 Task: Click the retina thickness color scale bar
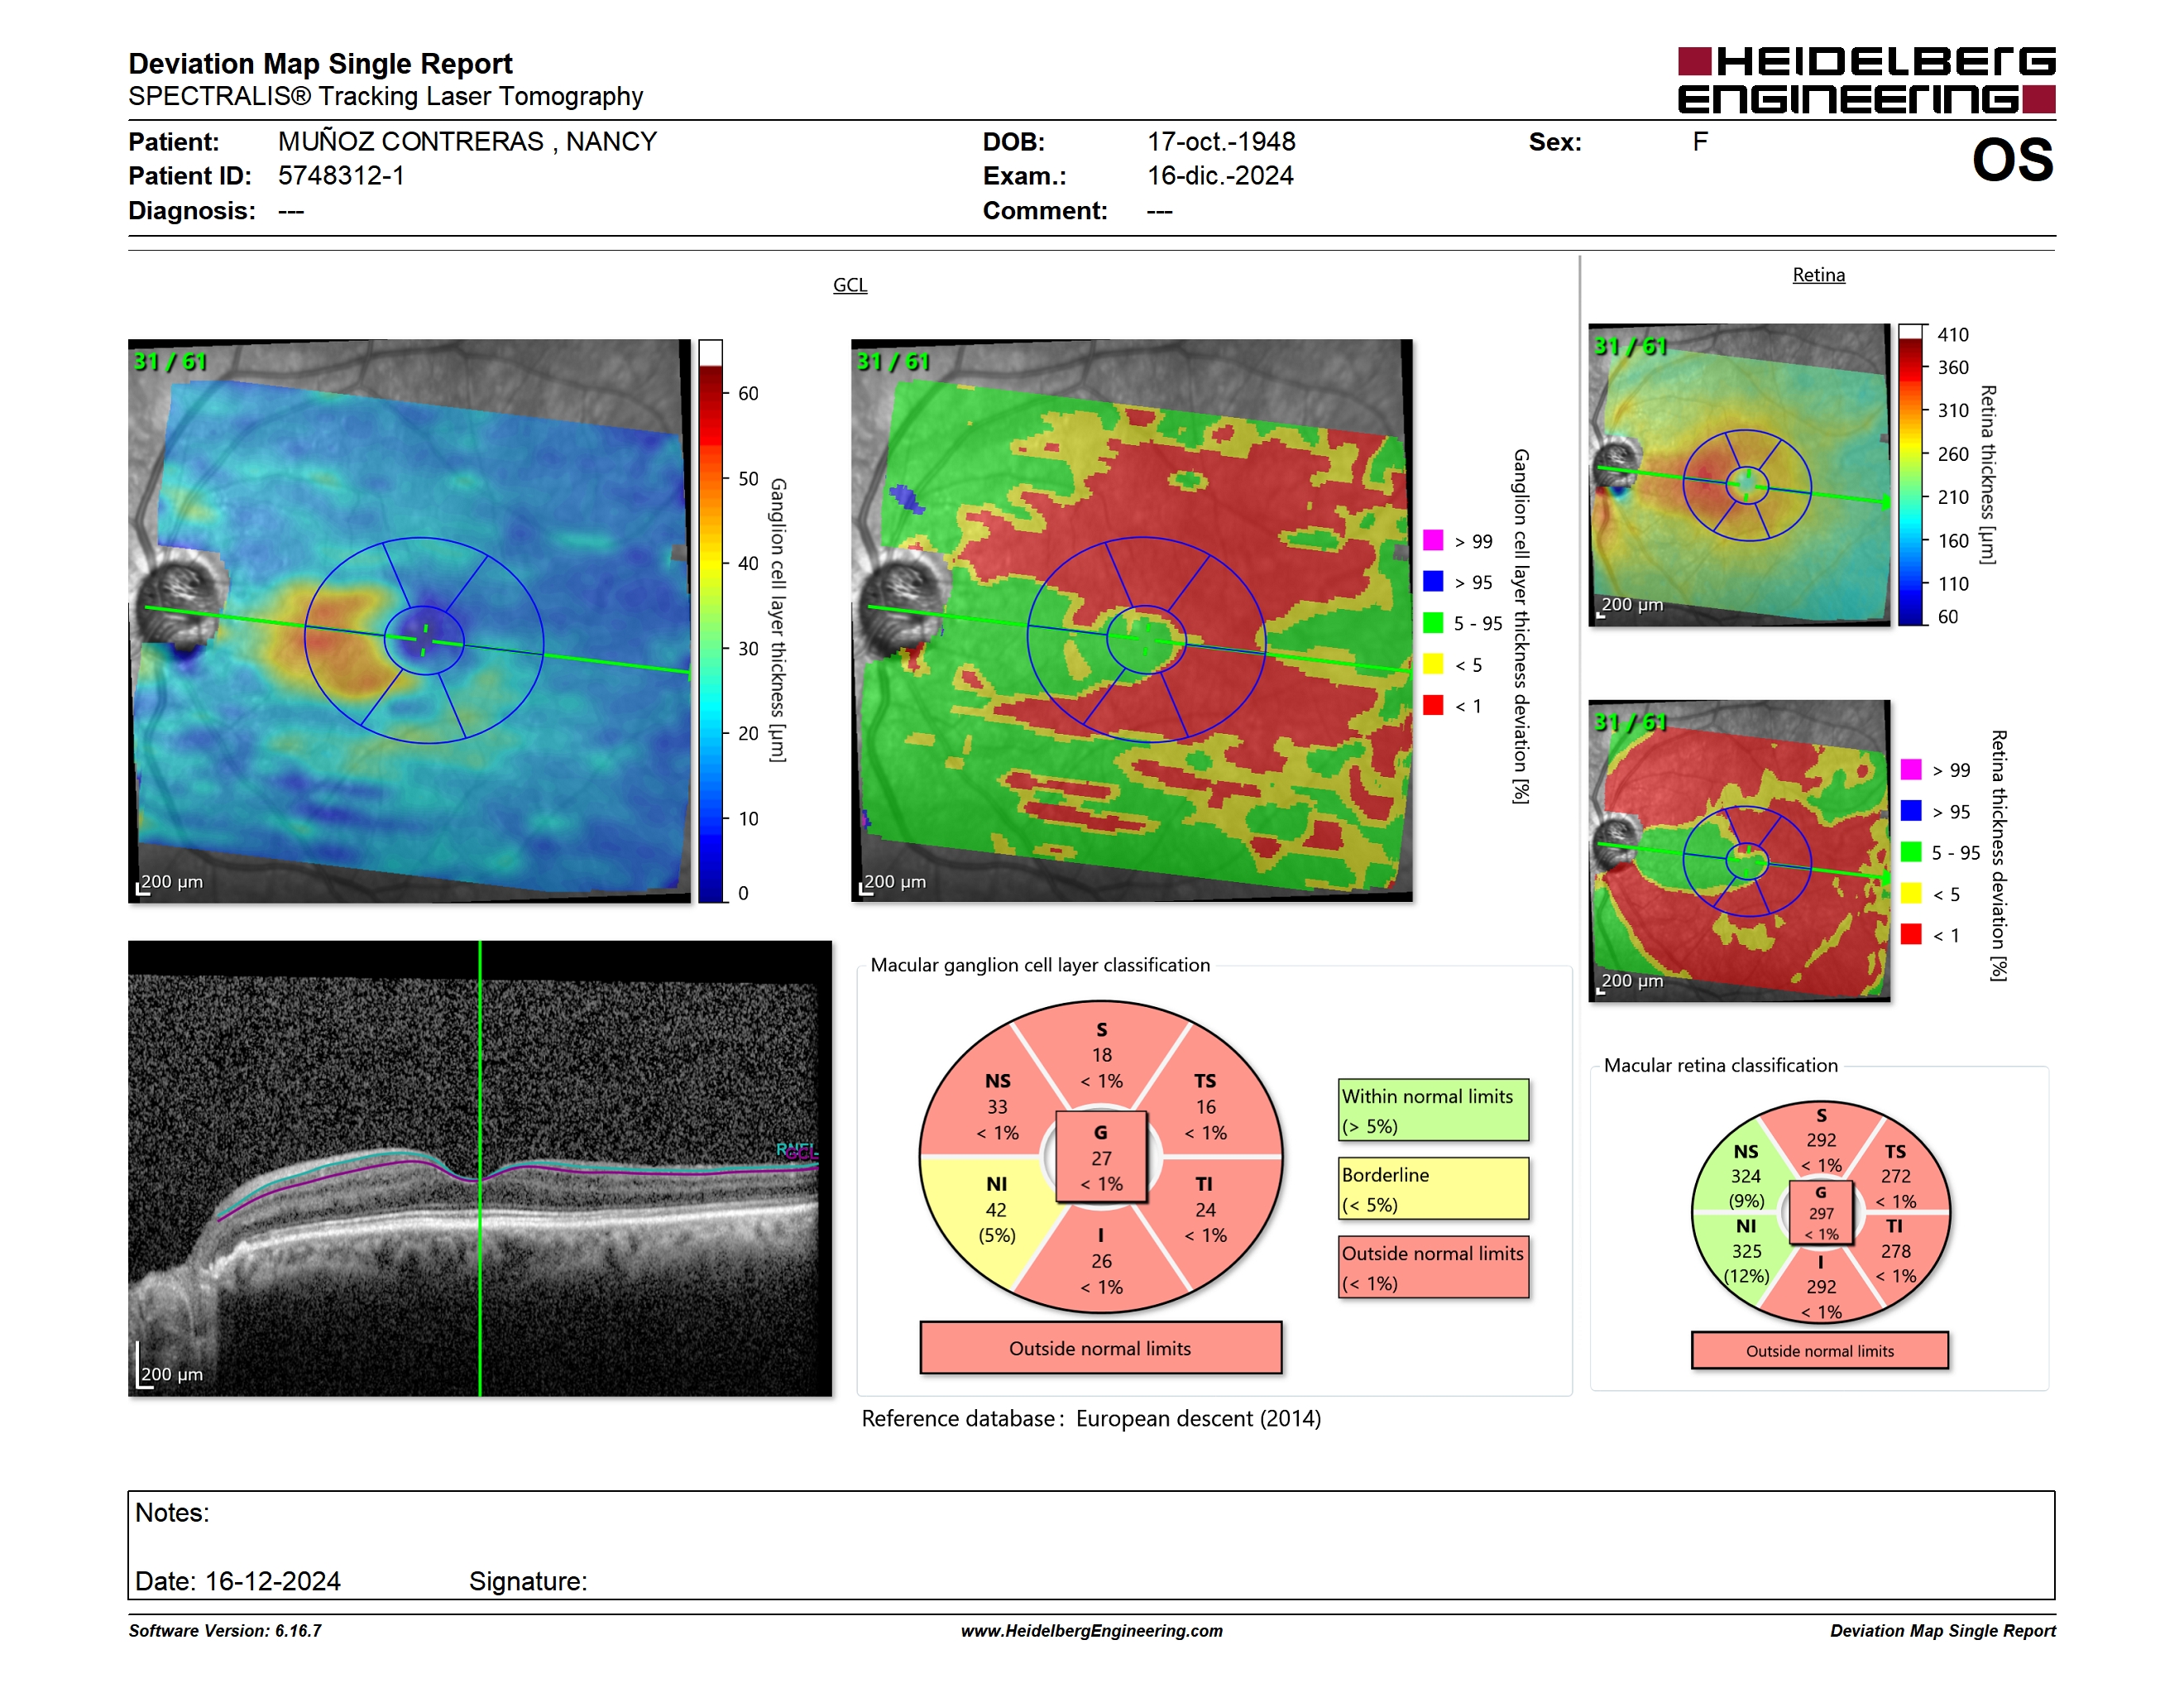pos(1911,475)
